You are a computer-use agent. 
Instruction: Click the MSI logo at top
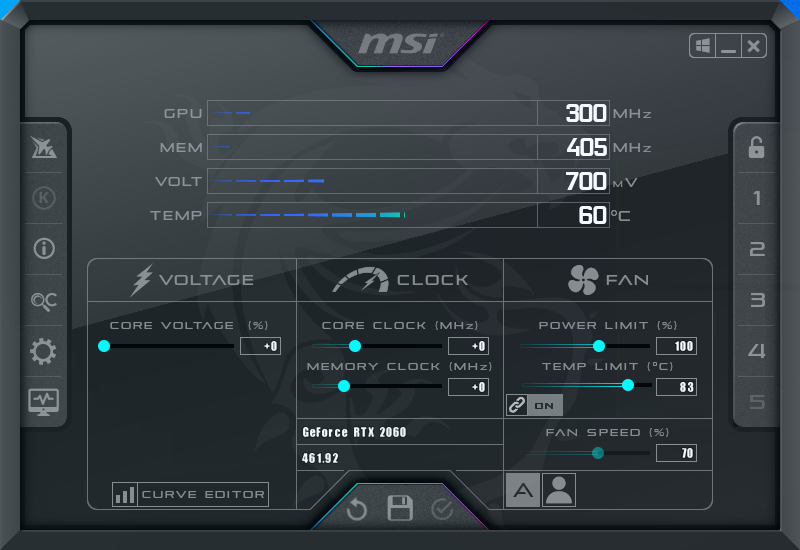pos(399,43)
